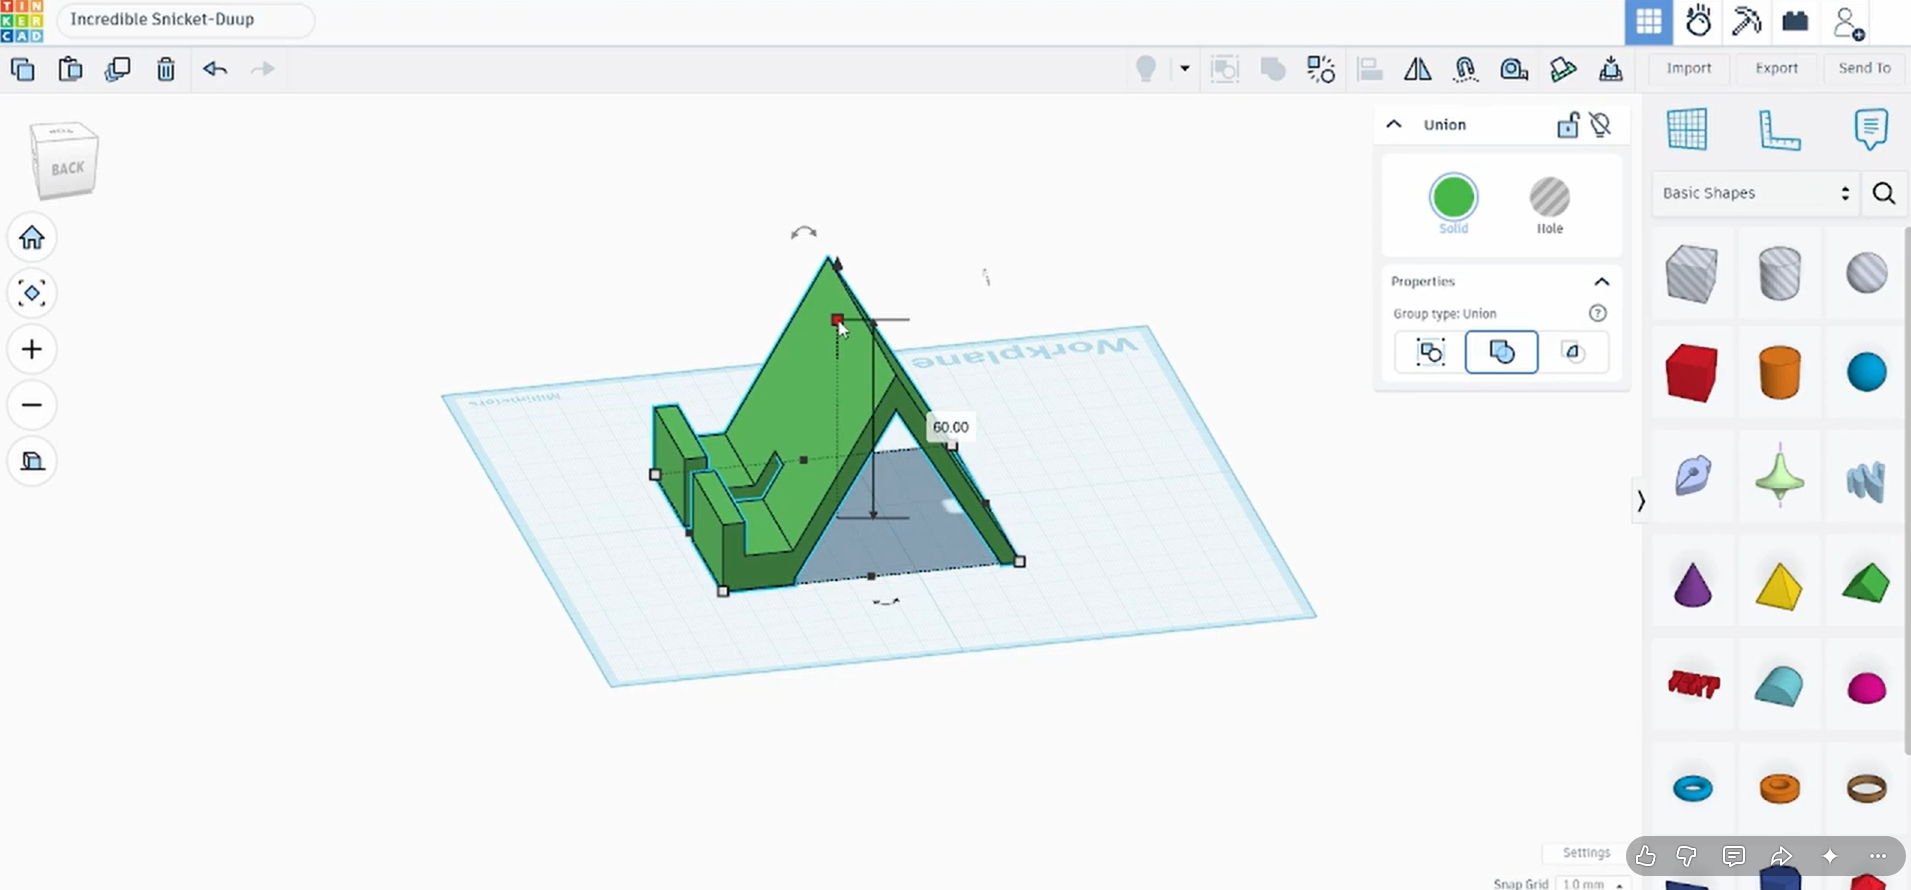Pick the green Solid color swatch
The height and width of the screenshot is (890, 1911).
(x=1453, y=197)
